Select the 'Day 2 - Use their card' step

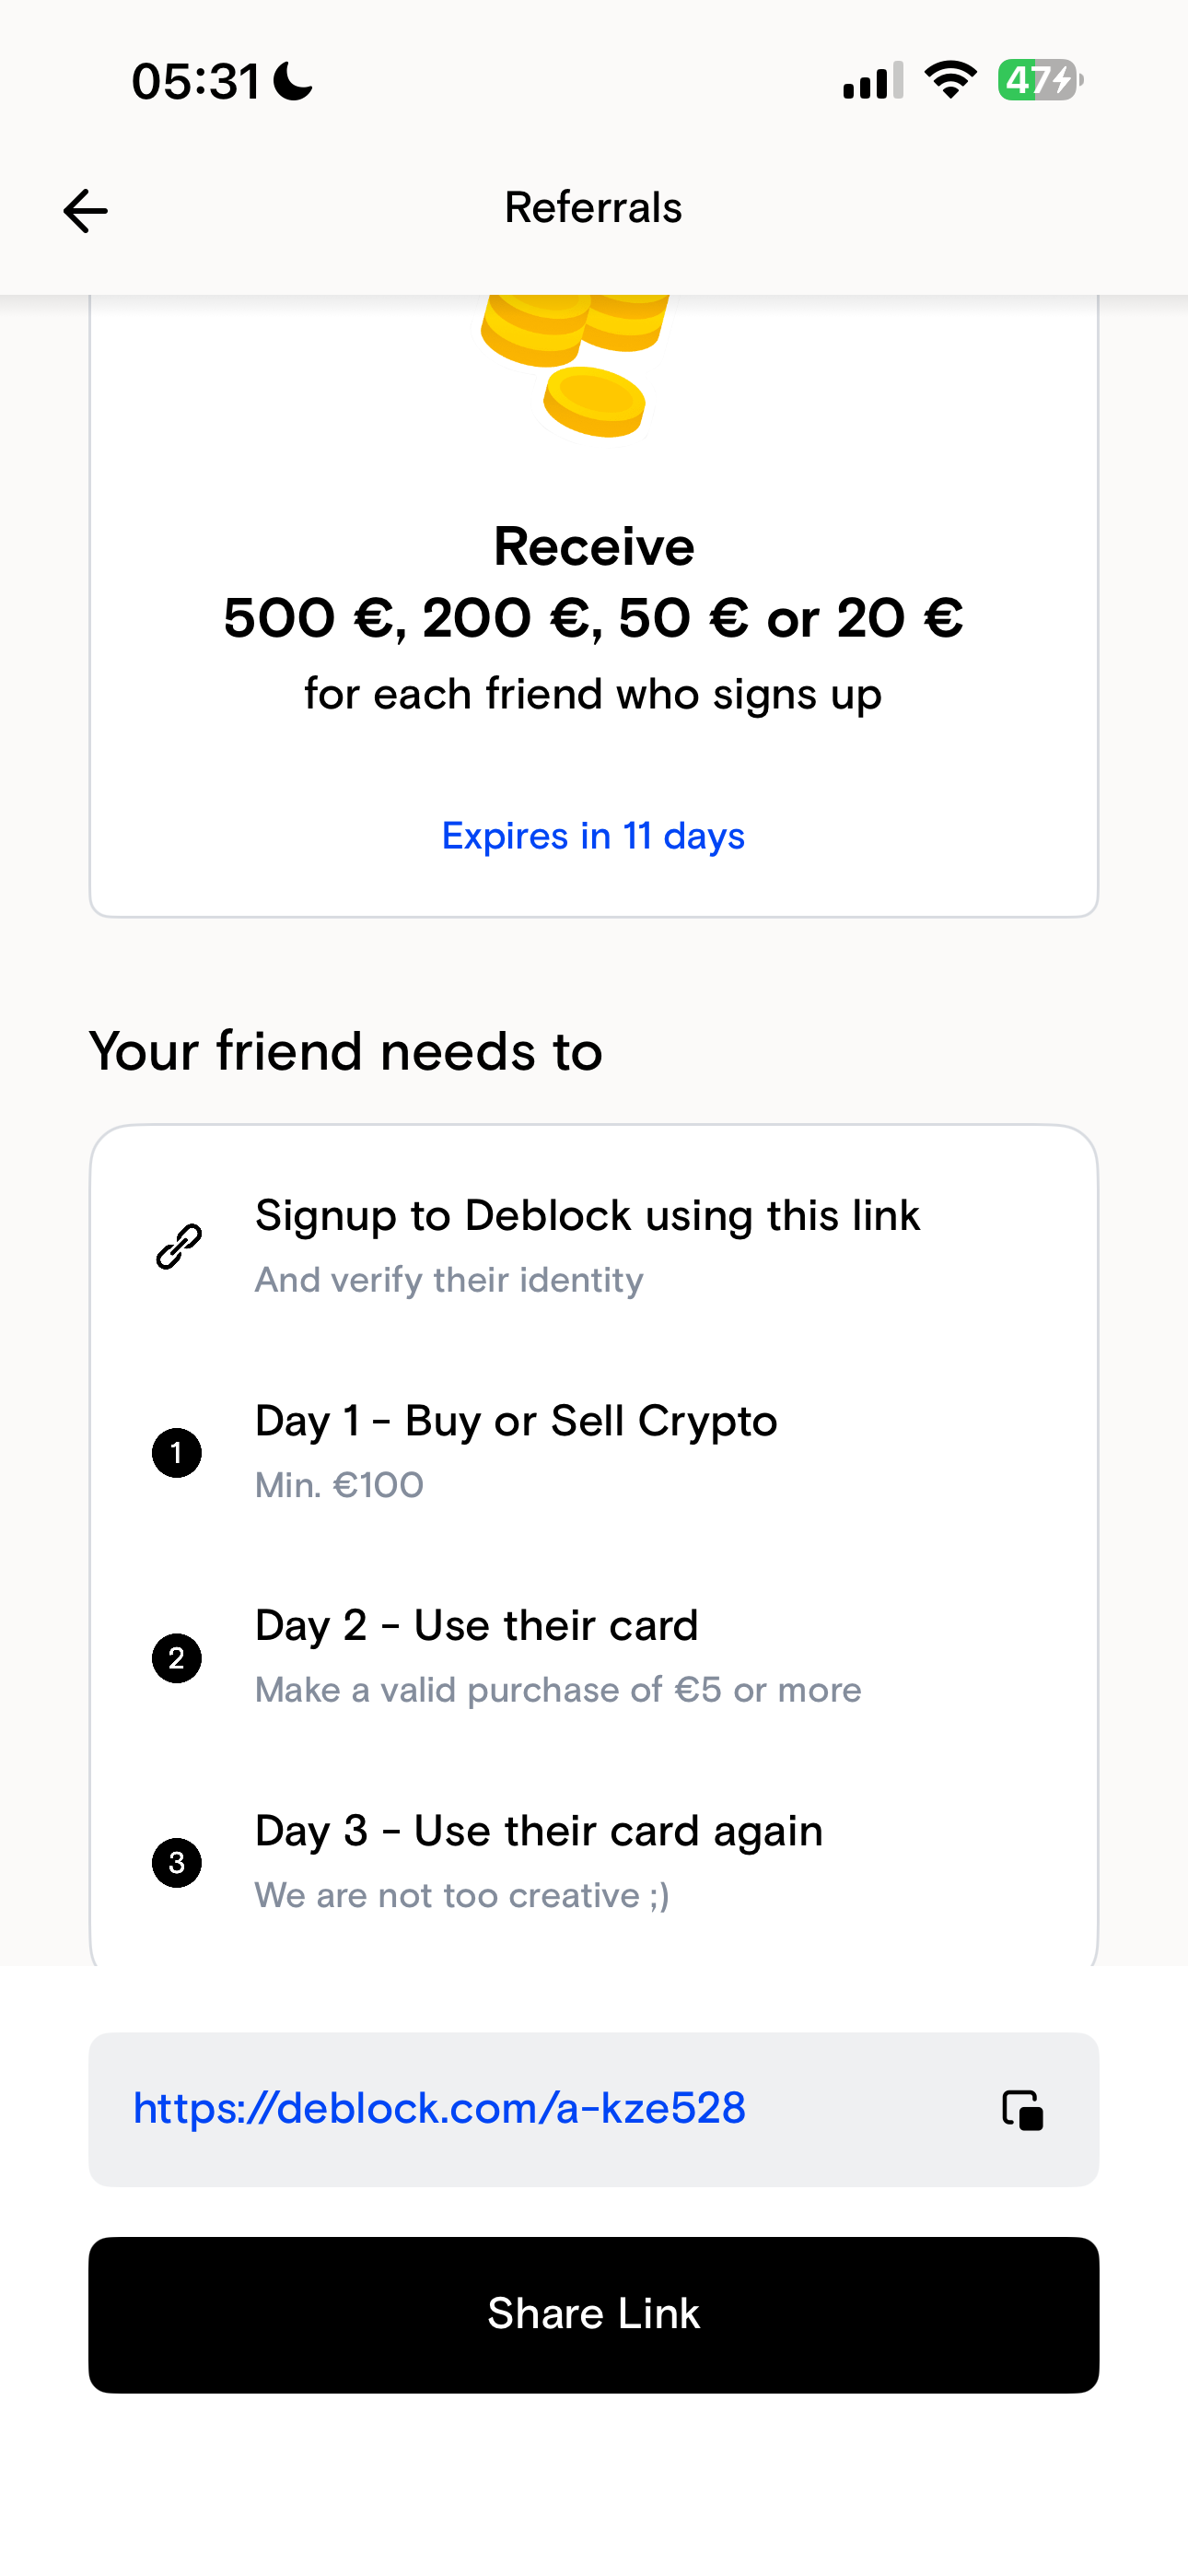coord(476,1626)
